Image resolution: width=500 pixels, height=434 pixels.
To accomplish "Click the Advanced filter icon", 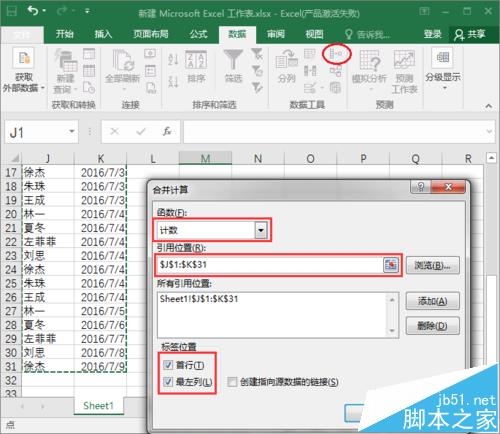I will (257, 87).
